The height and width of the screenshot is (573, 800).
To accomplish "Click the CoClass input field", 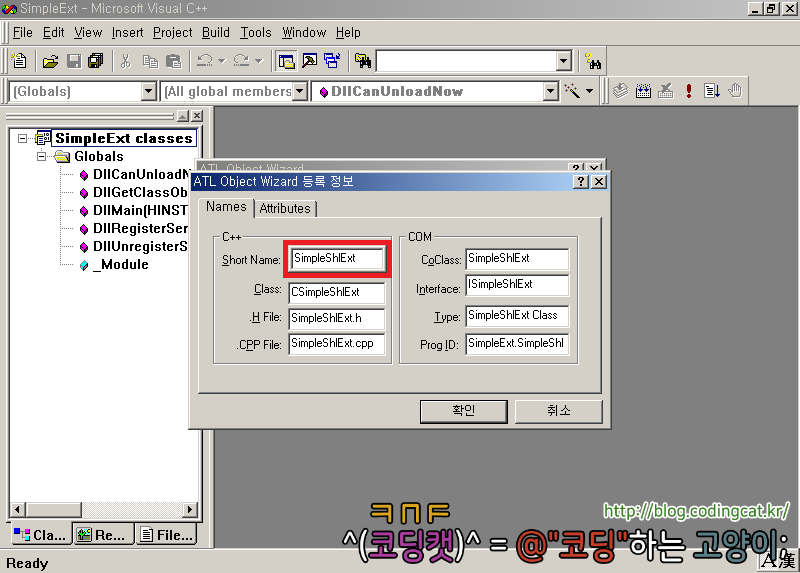I will point(517,259).
